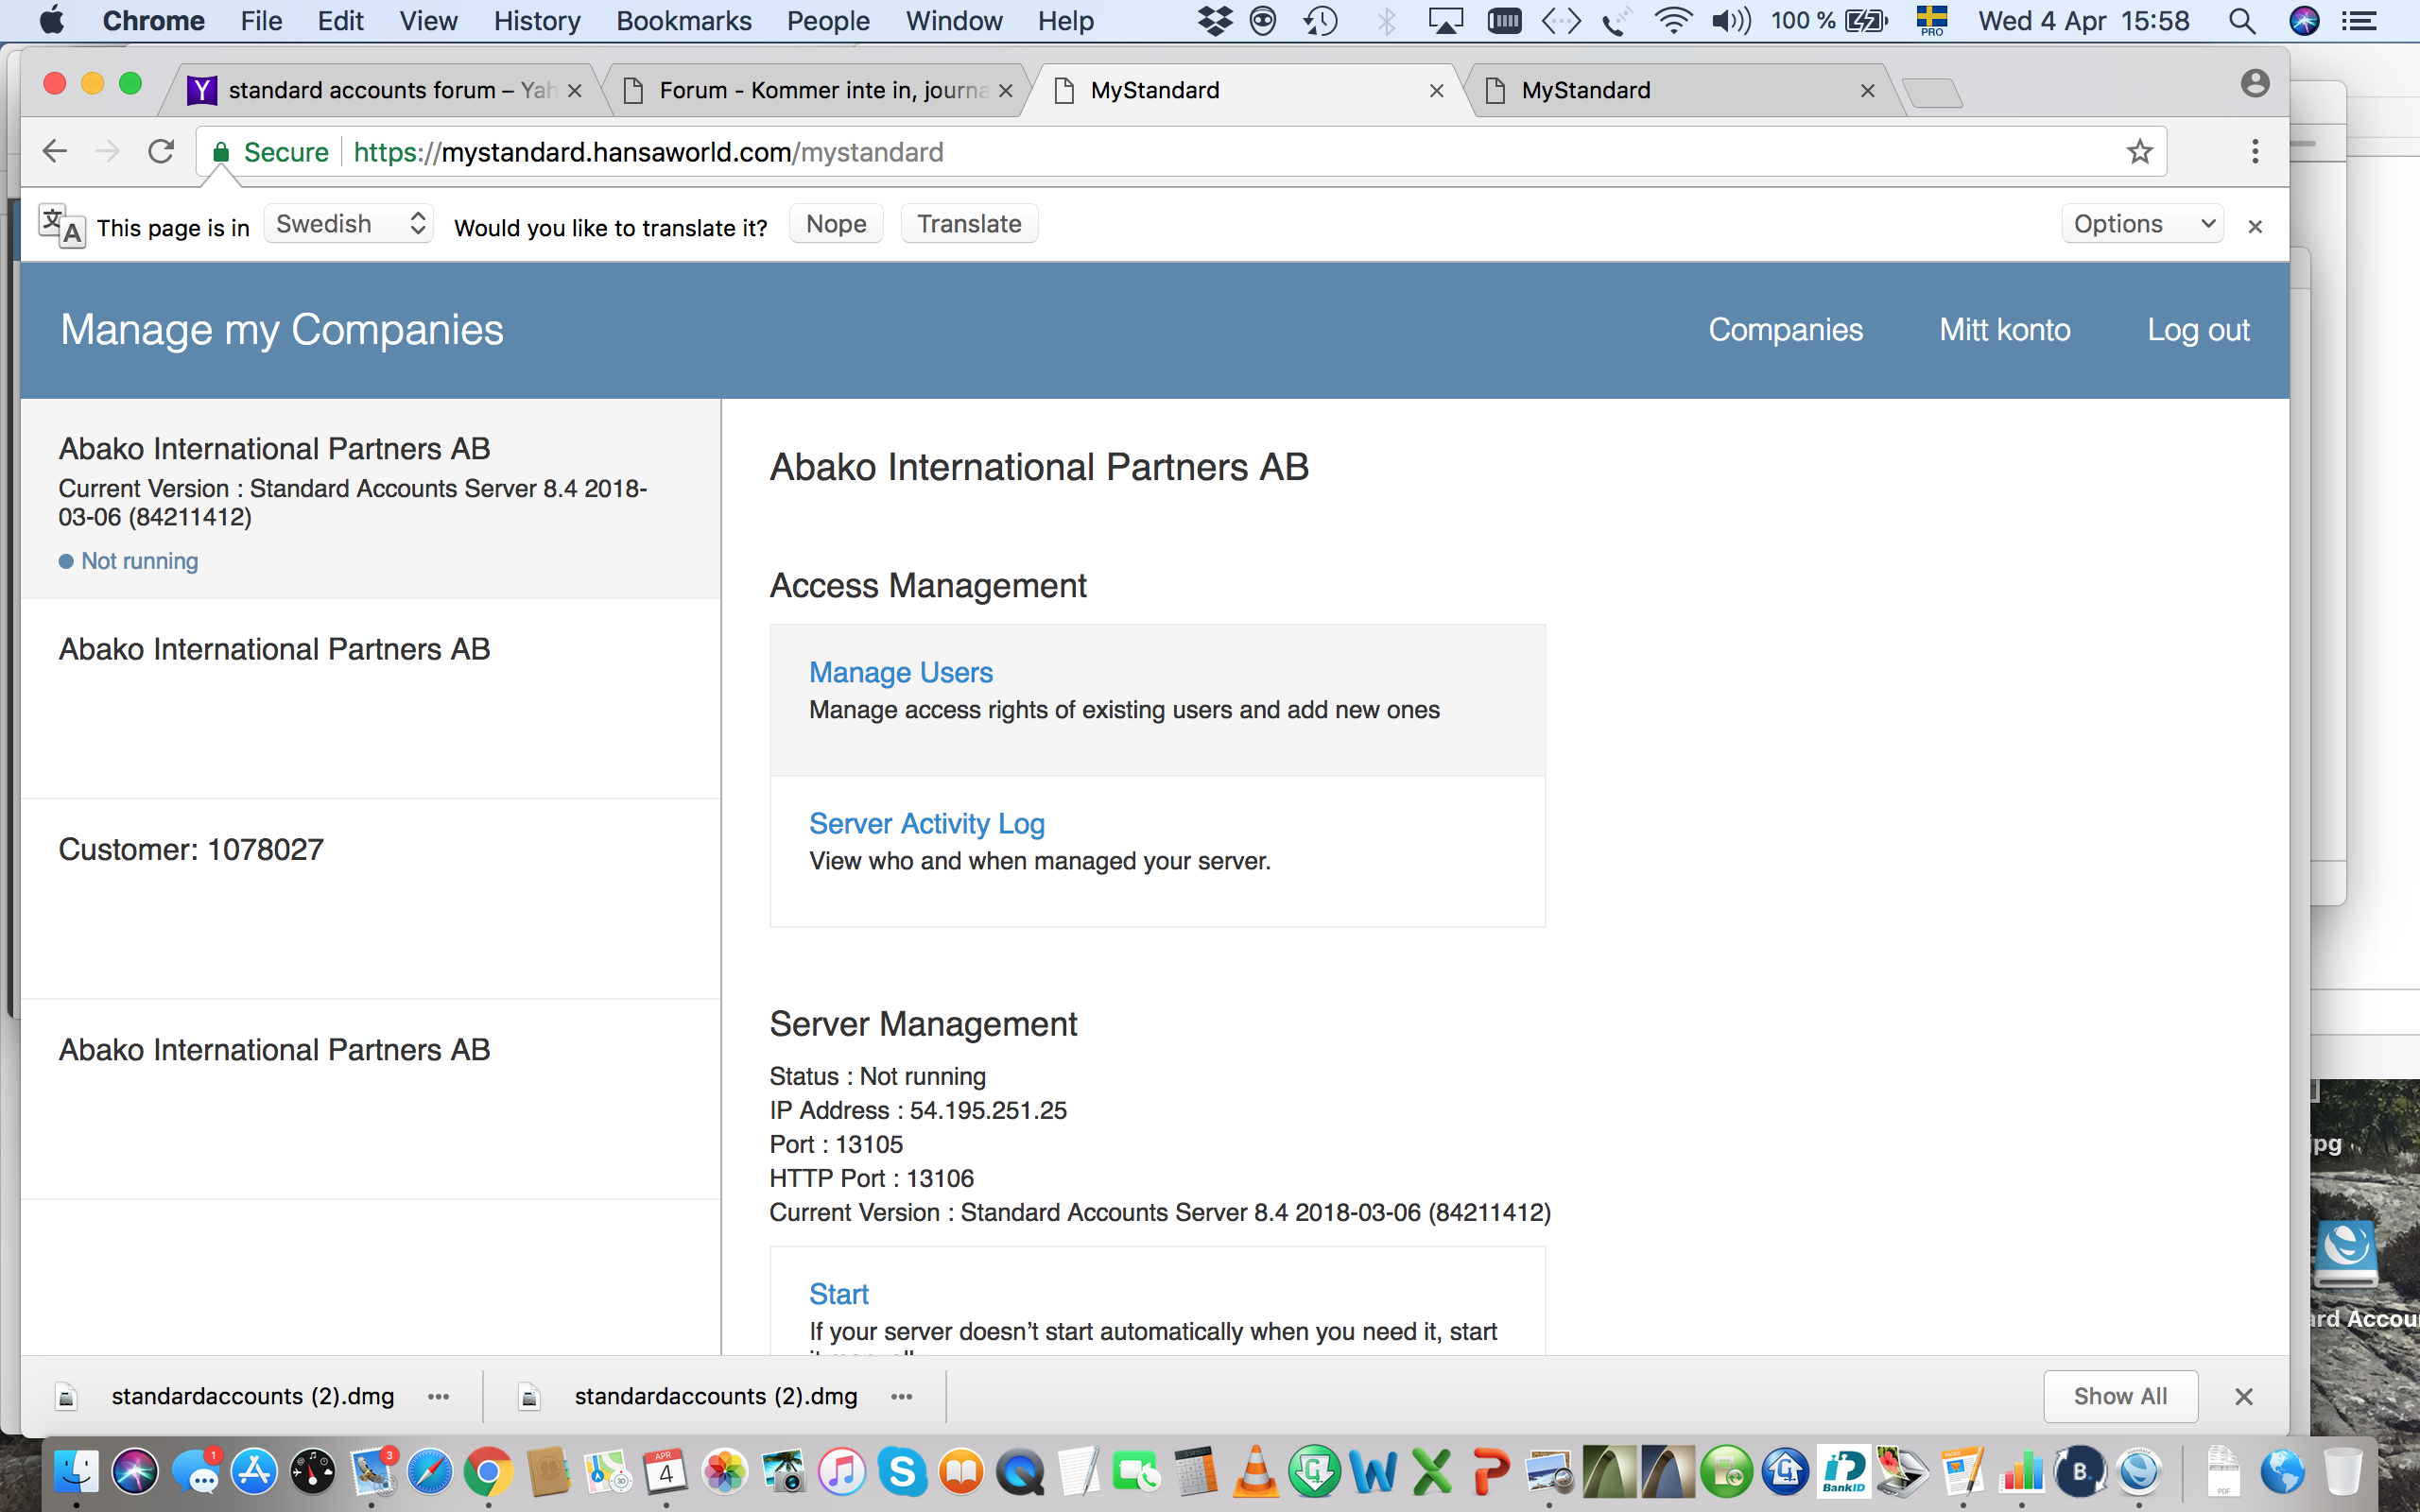Open a new tab with the new-tab button
The height and width of the screenshot is (1512, 2420).
1931,93
